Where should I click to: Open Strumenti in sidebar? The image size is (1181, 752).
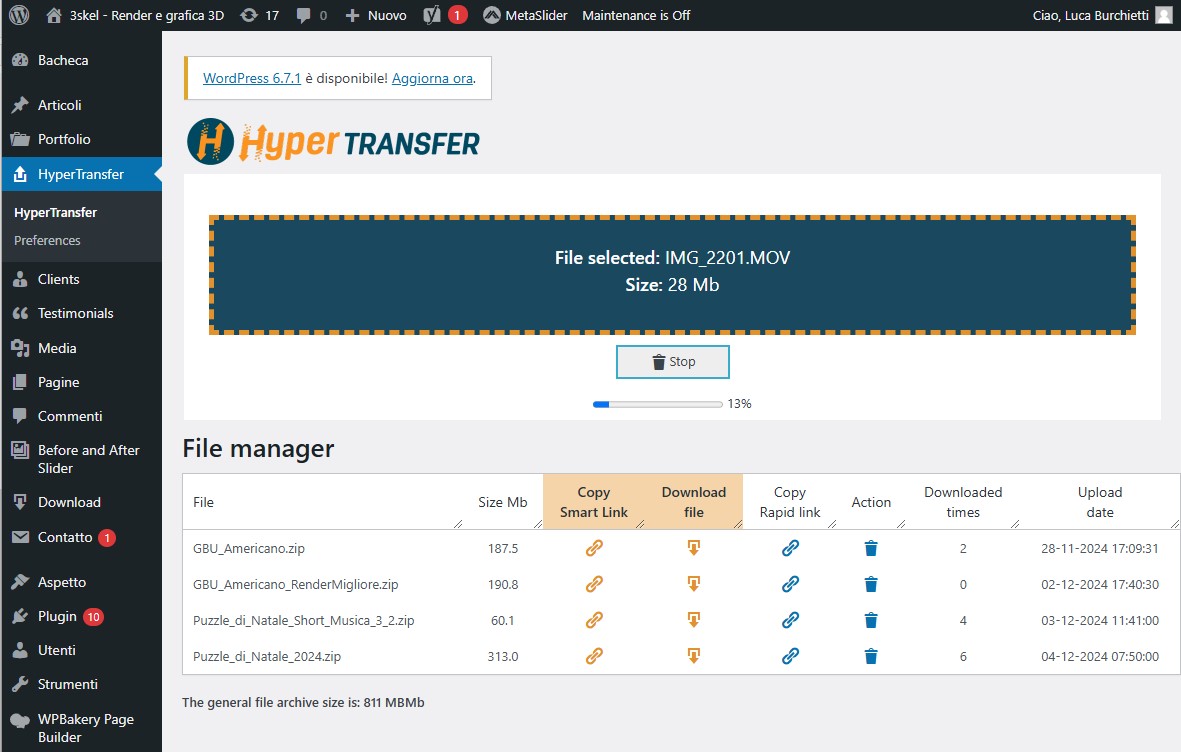[81, 684]
